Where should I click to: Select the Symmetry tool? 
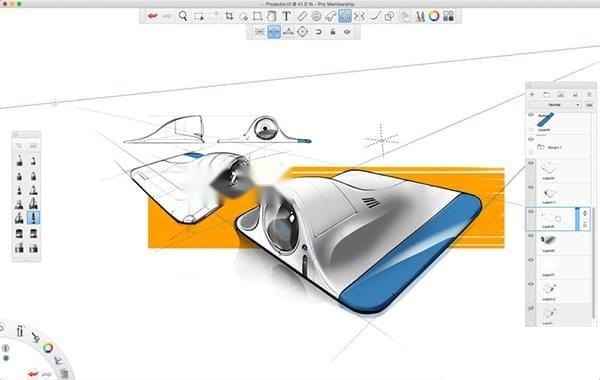359,16
